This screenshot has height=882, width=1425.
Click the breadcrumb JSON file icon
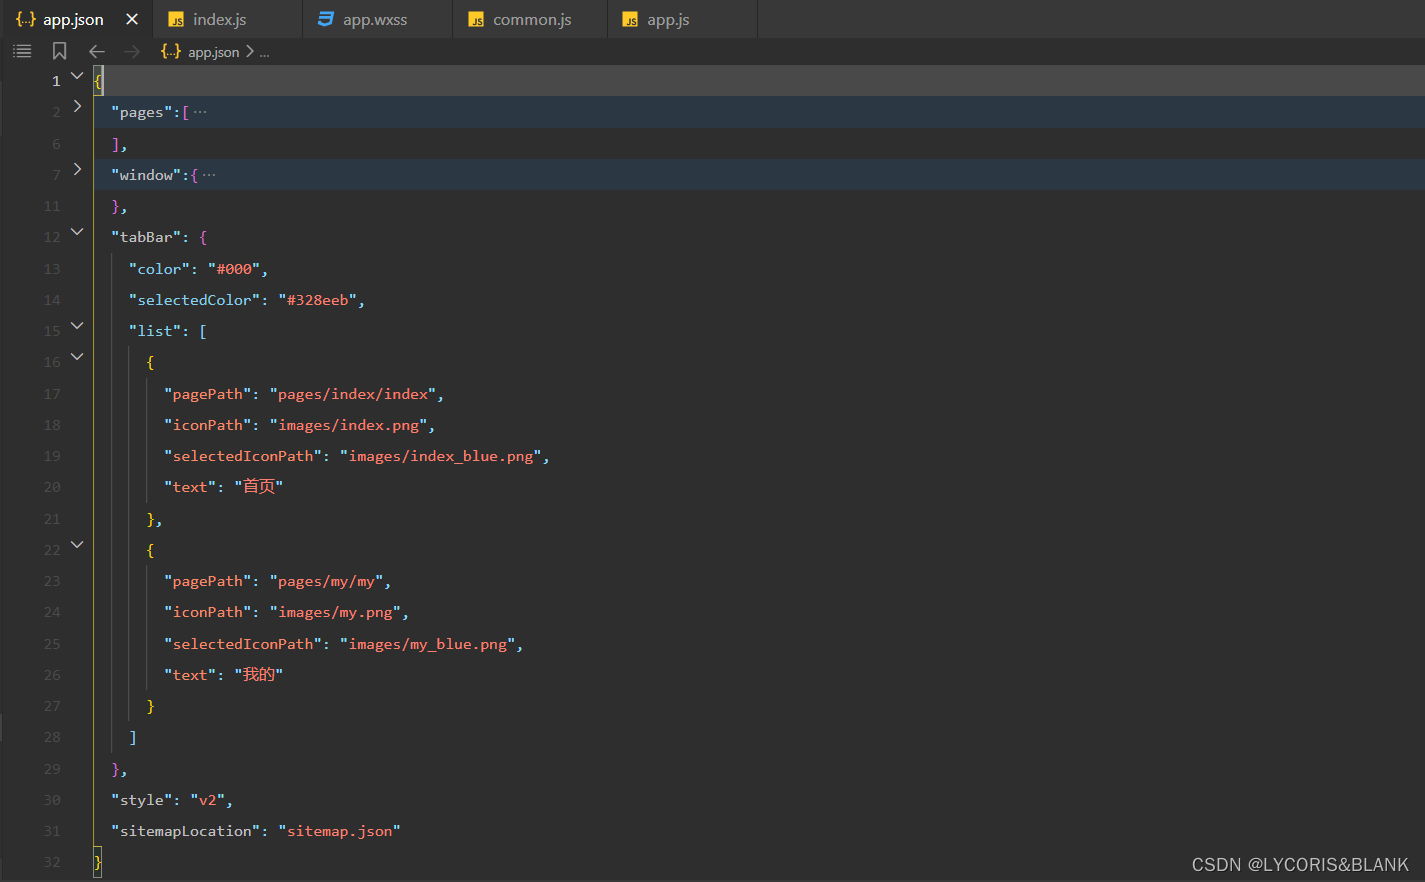click(x=171, y=51)
